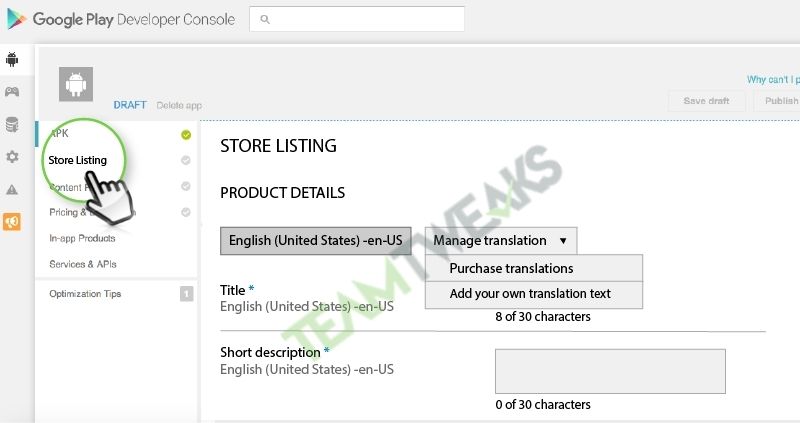Image resolution: width=800 pixels, height=423 pixels.
Task: Click the STORE LISTING heading
Action: pos(279,146)
